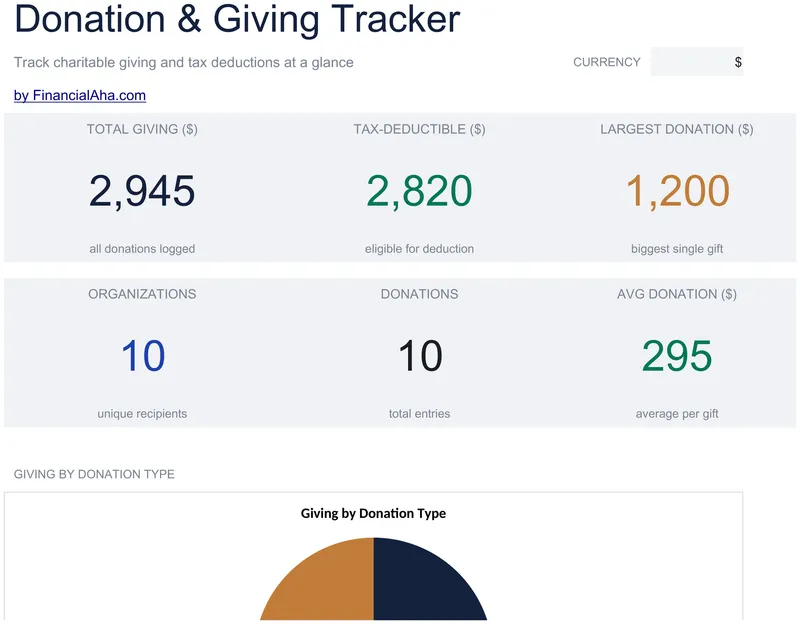Click the DONATIONS header
The image size is (800, 624).
[419, 294]
